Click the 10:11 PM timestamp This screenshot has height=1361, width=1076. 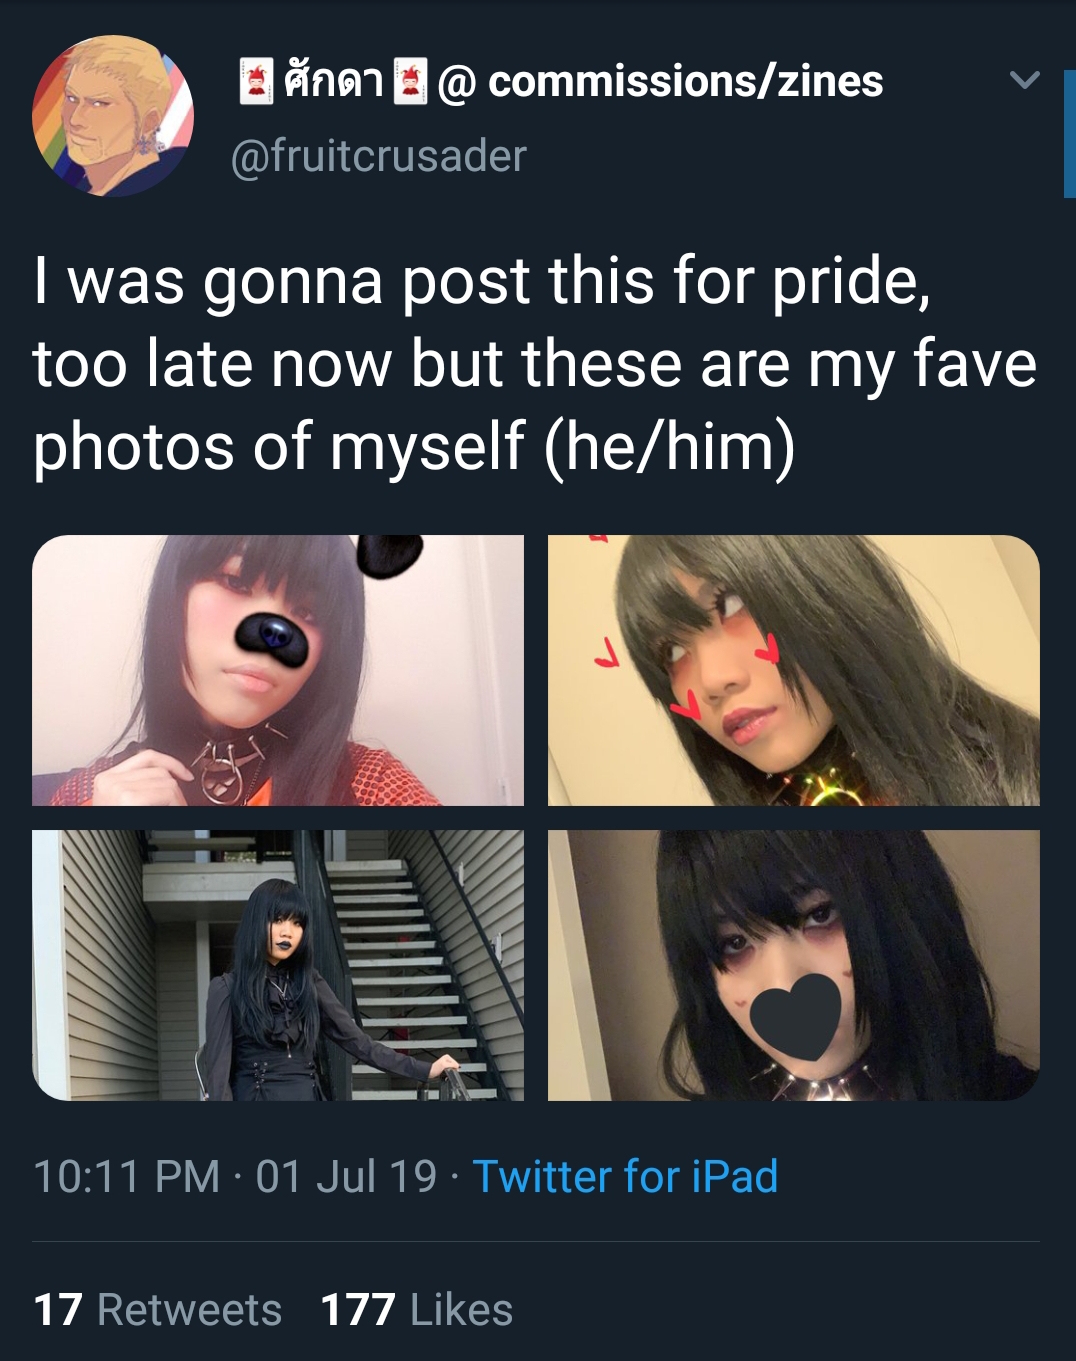click(x=126, y=1176)
